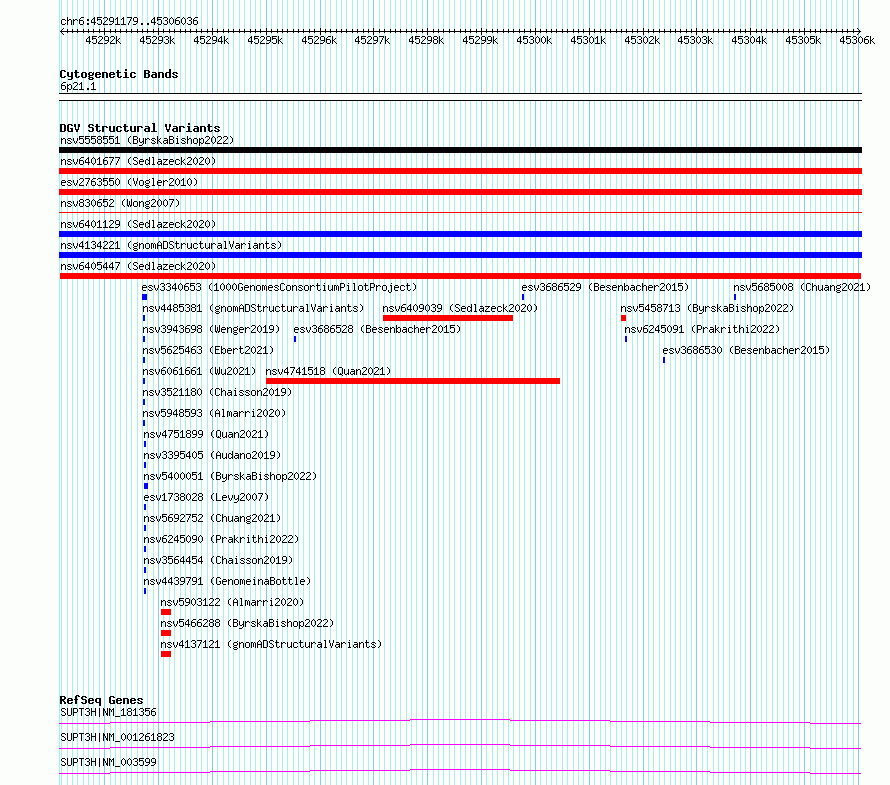890x785 pixels.
Task: Click the 6p21.1 cytogenetic band label
Action: (x=78, y=86)
